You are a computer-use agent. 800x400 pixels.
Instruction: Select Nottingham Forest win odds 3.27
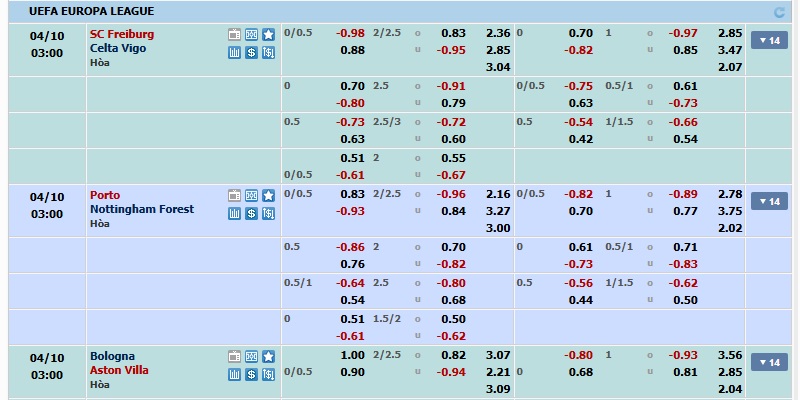click(498, 211)
